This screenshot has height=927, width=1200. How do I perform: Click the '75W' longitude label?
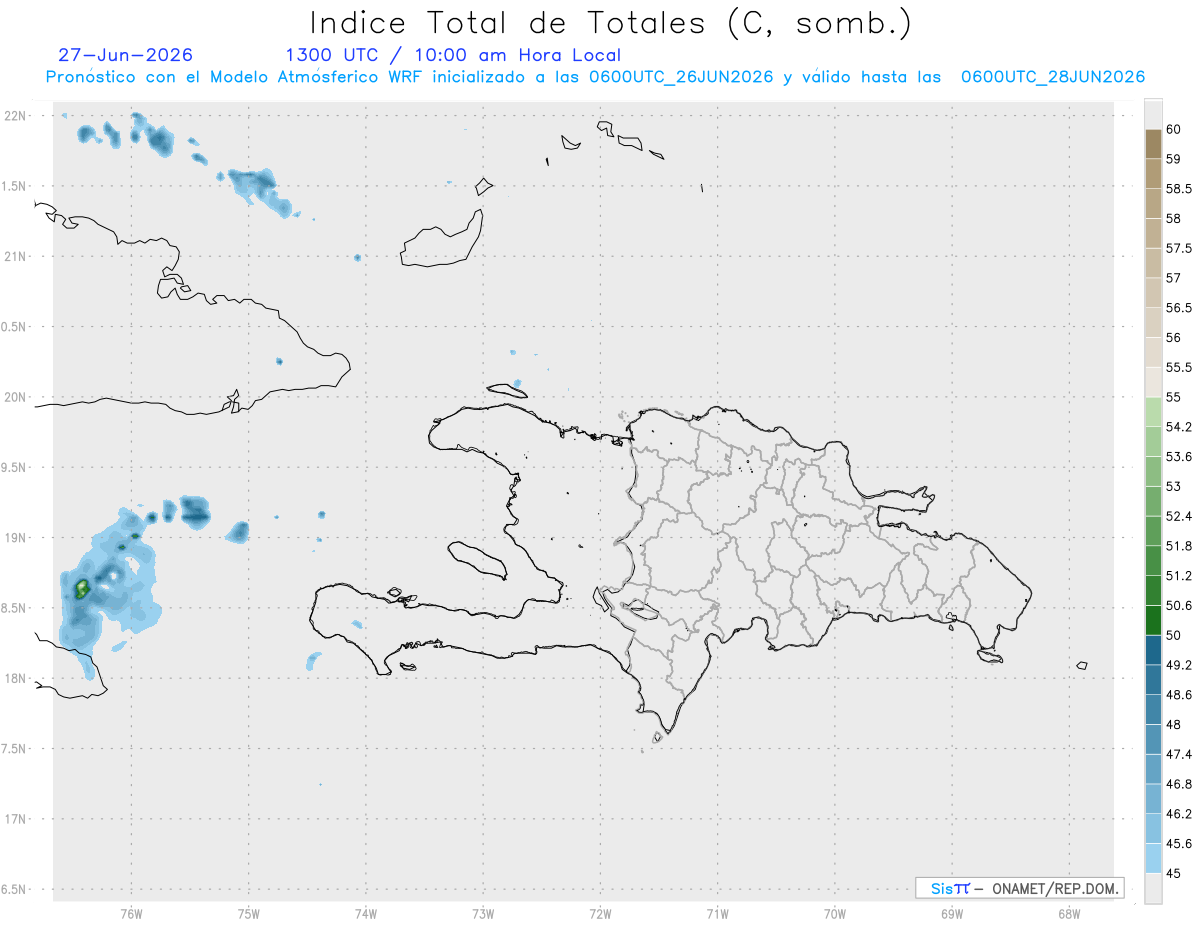[248, 914]
